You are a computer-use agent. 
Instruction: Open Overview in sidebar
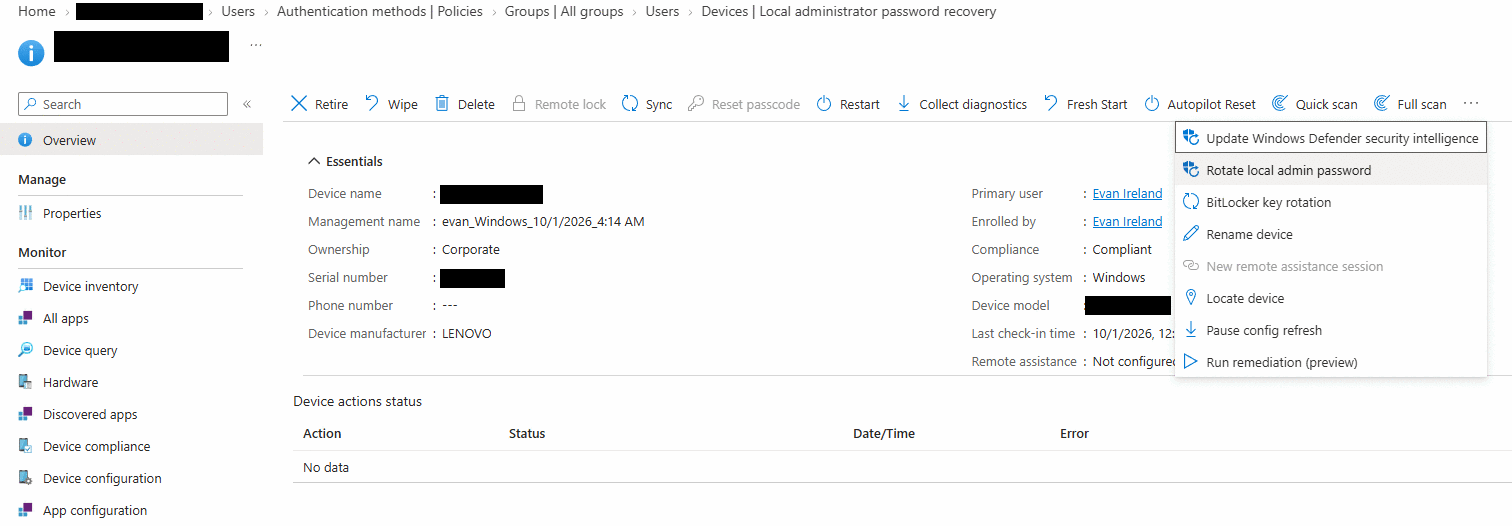click(131, 140)
